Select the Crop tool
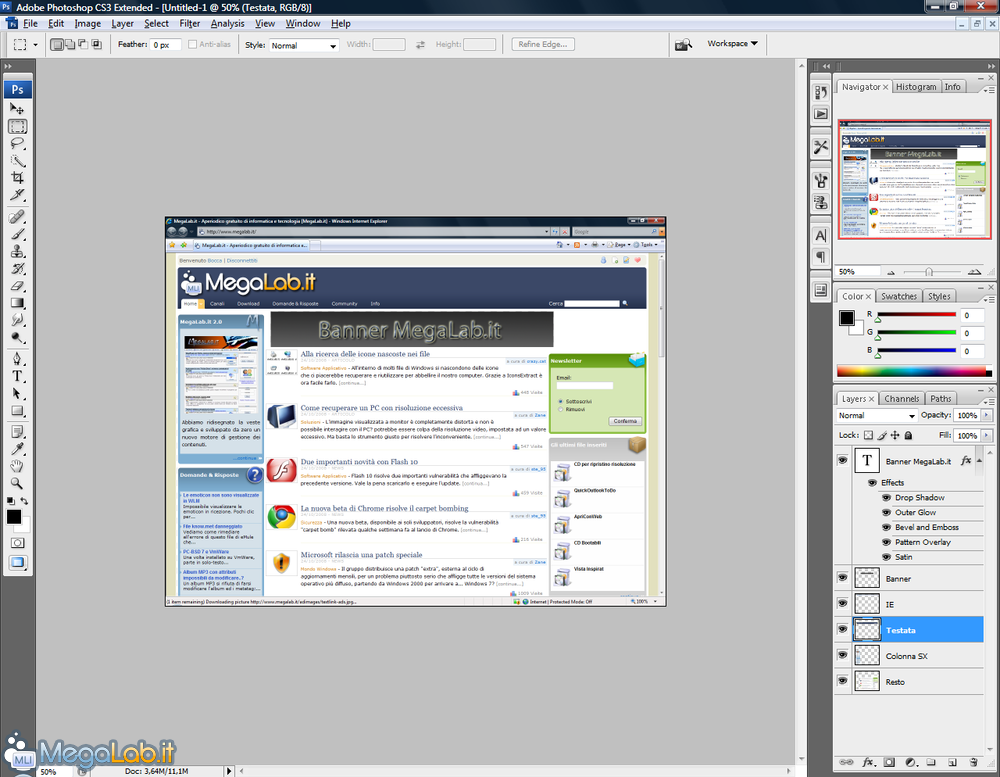 17,178
